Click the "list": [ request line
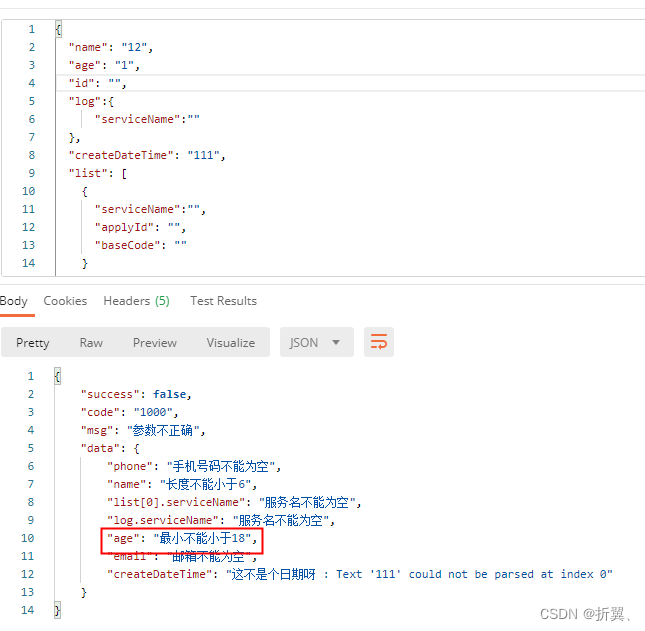This screenshot has height=631, width=645. 98,173
